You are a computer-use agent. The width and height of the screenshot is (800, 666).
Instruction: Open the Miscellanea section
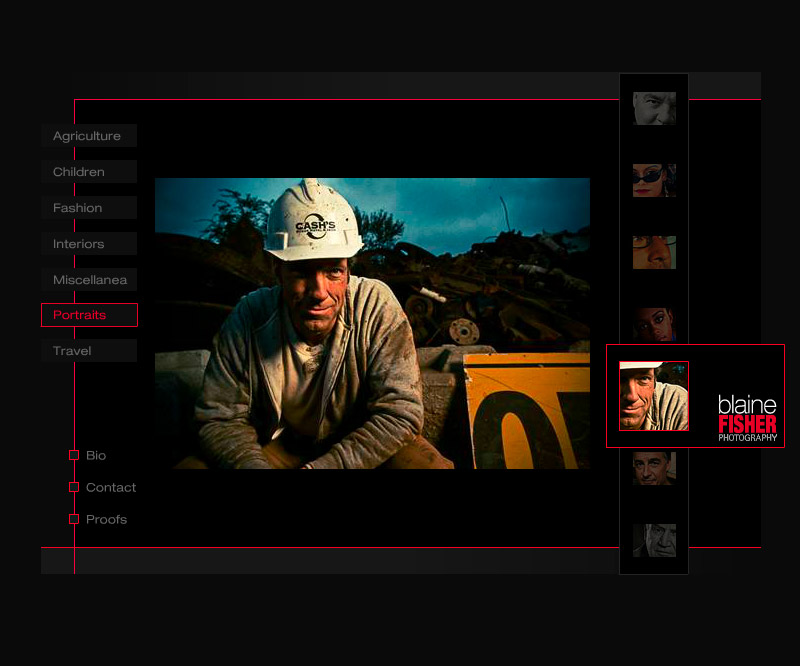(x=88, y=280)
